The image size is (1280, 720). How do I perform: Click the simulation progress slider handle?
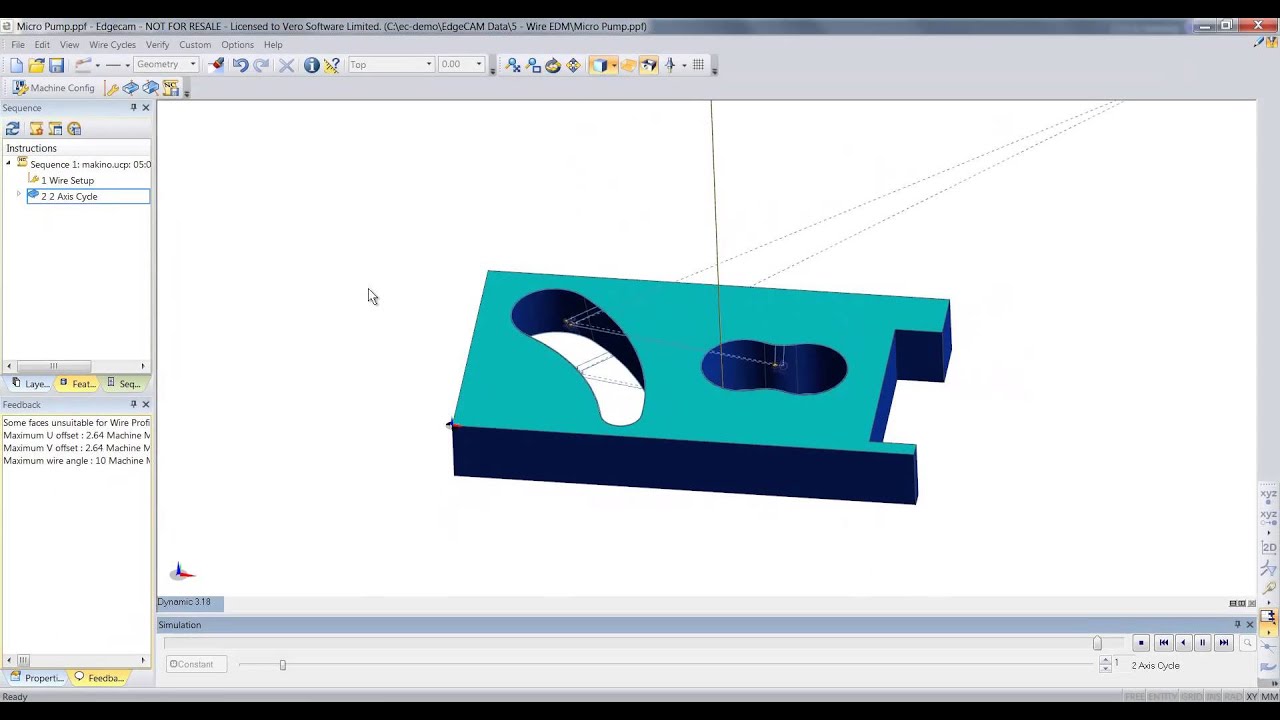point(1097,643)
